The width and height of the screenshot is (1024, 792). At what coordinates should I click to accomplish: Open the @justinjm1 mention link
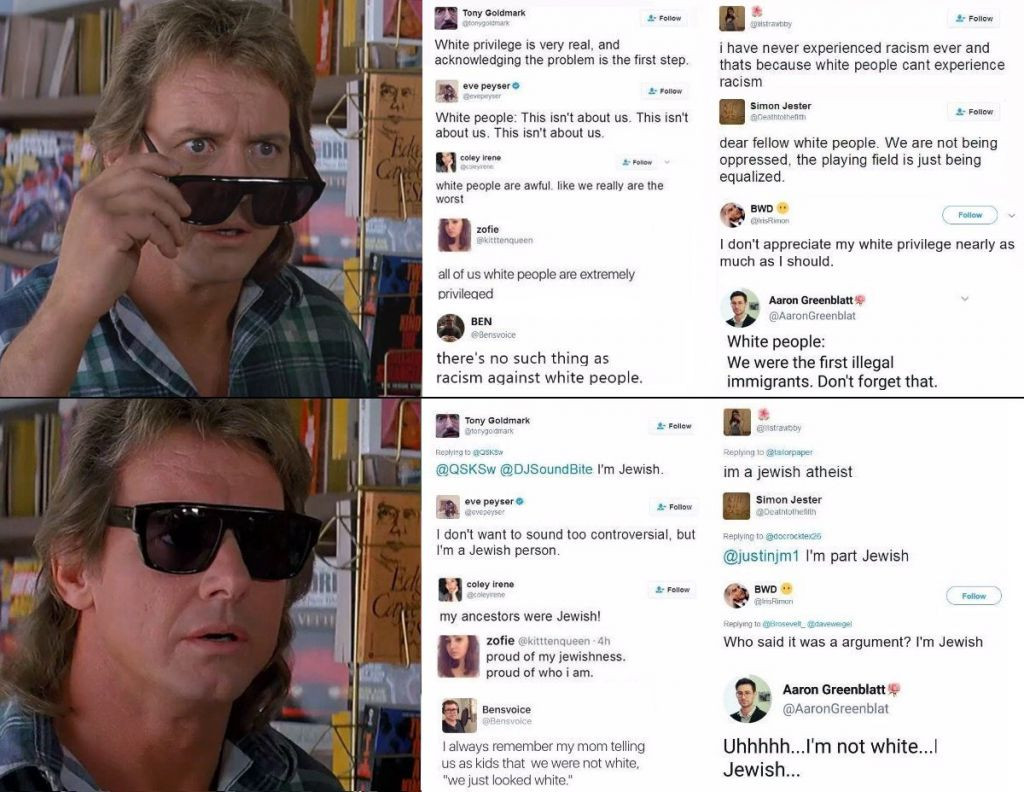(761, 556)
